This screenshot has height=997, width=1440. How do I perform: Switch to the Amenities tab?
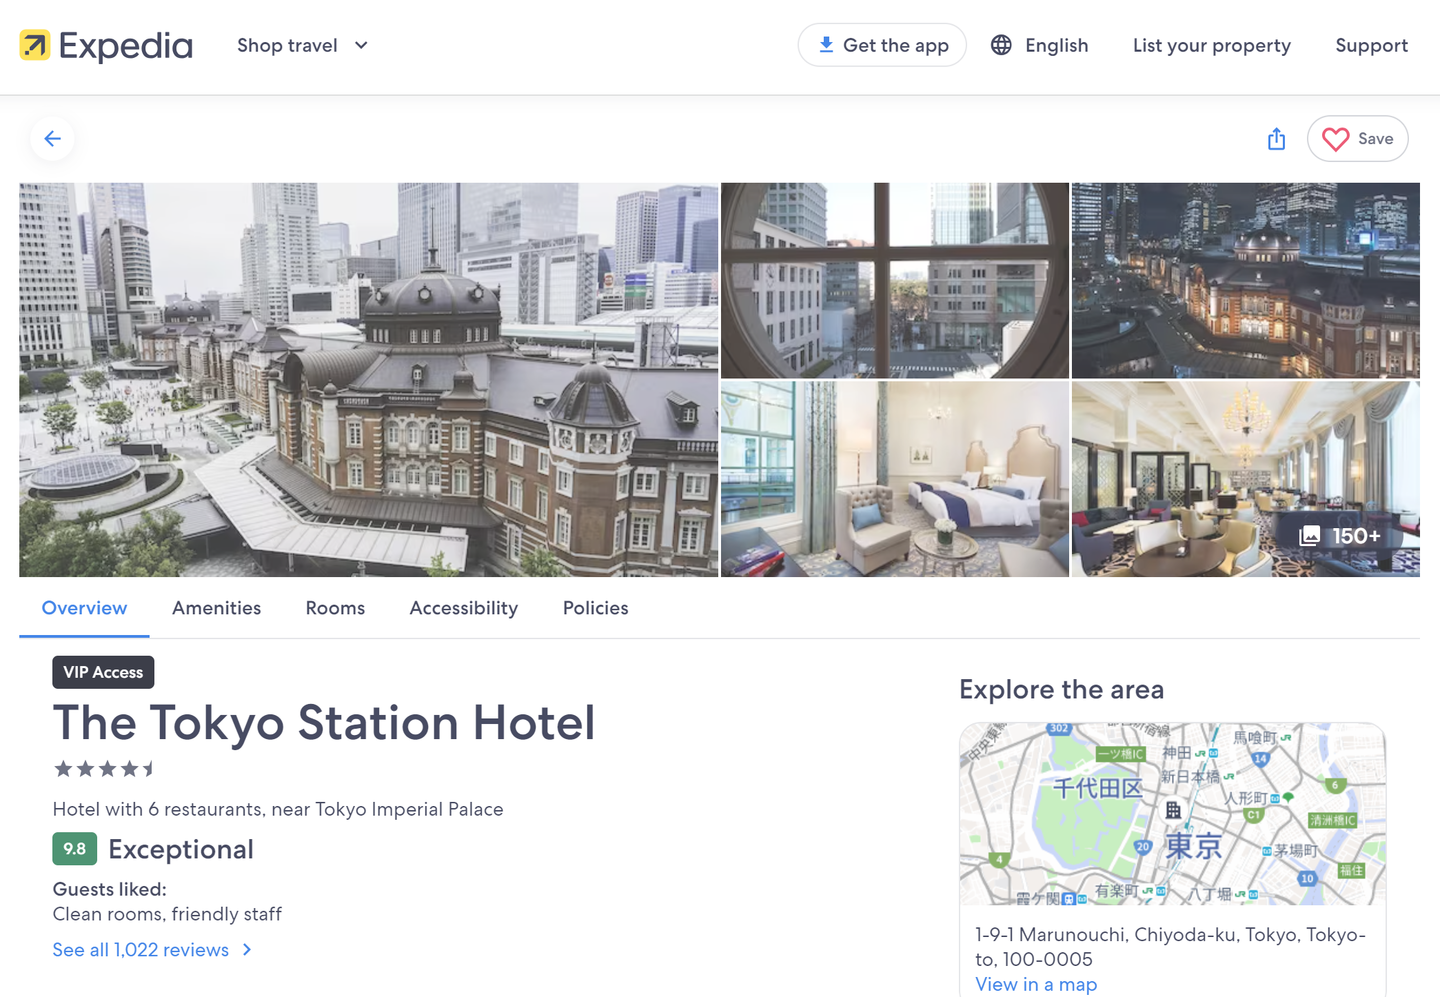coord(216,608)
